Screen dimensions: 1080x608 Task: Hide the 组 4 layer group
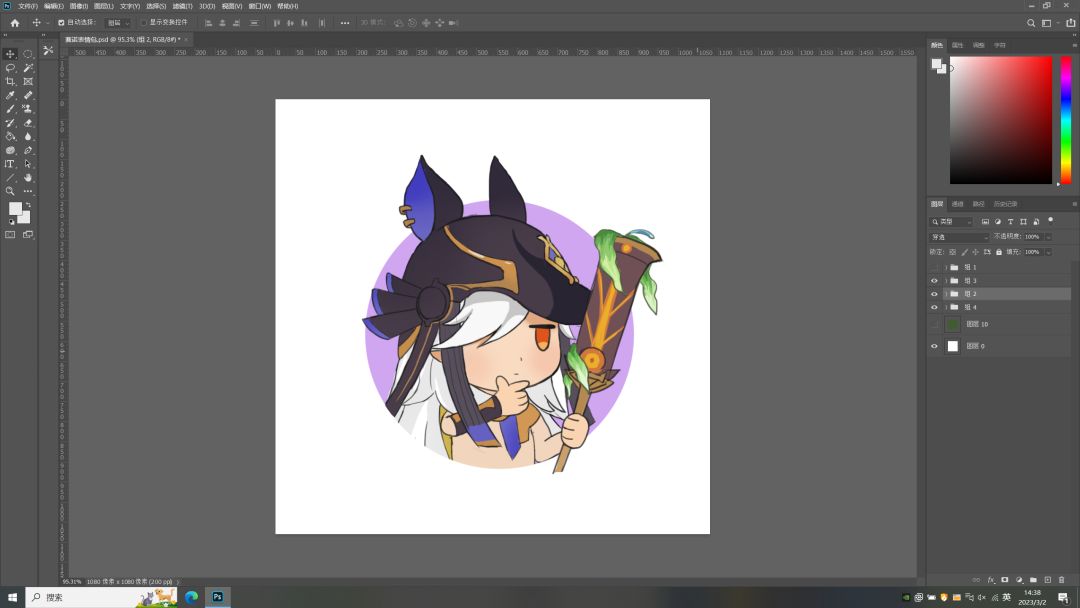coord(935,308)
